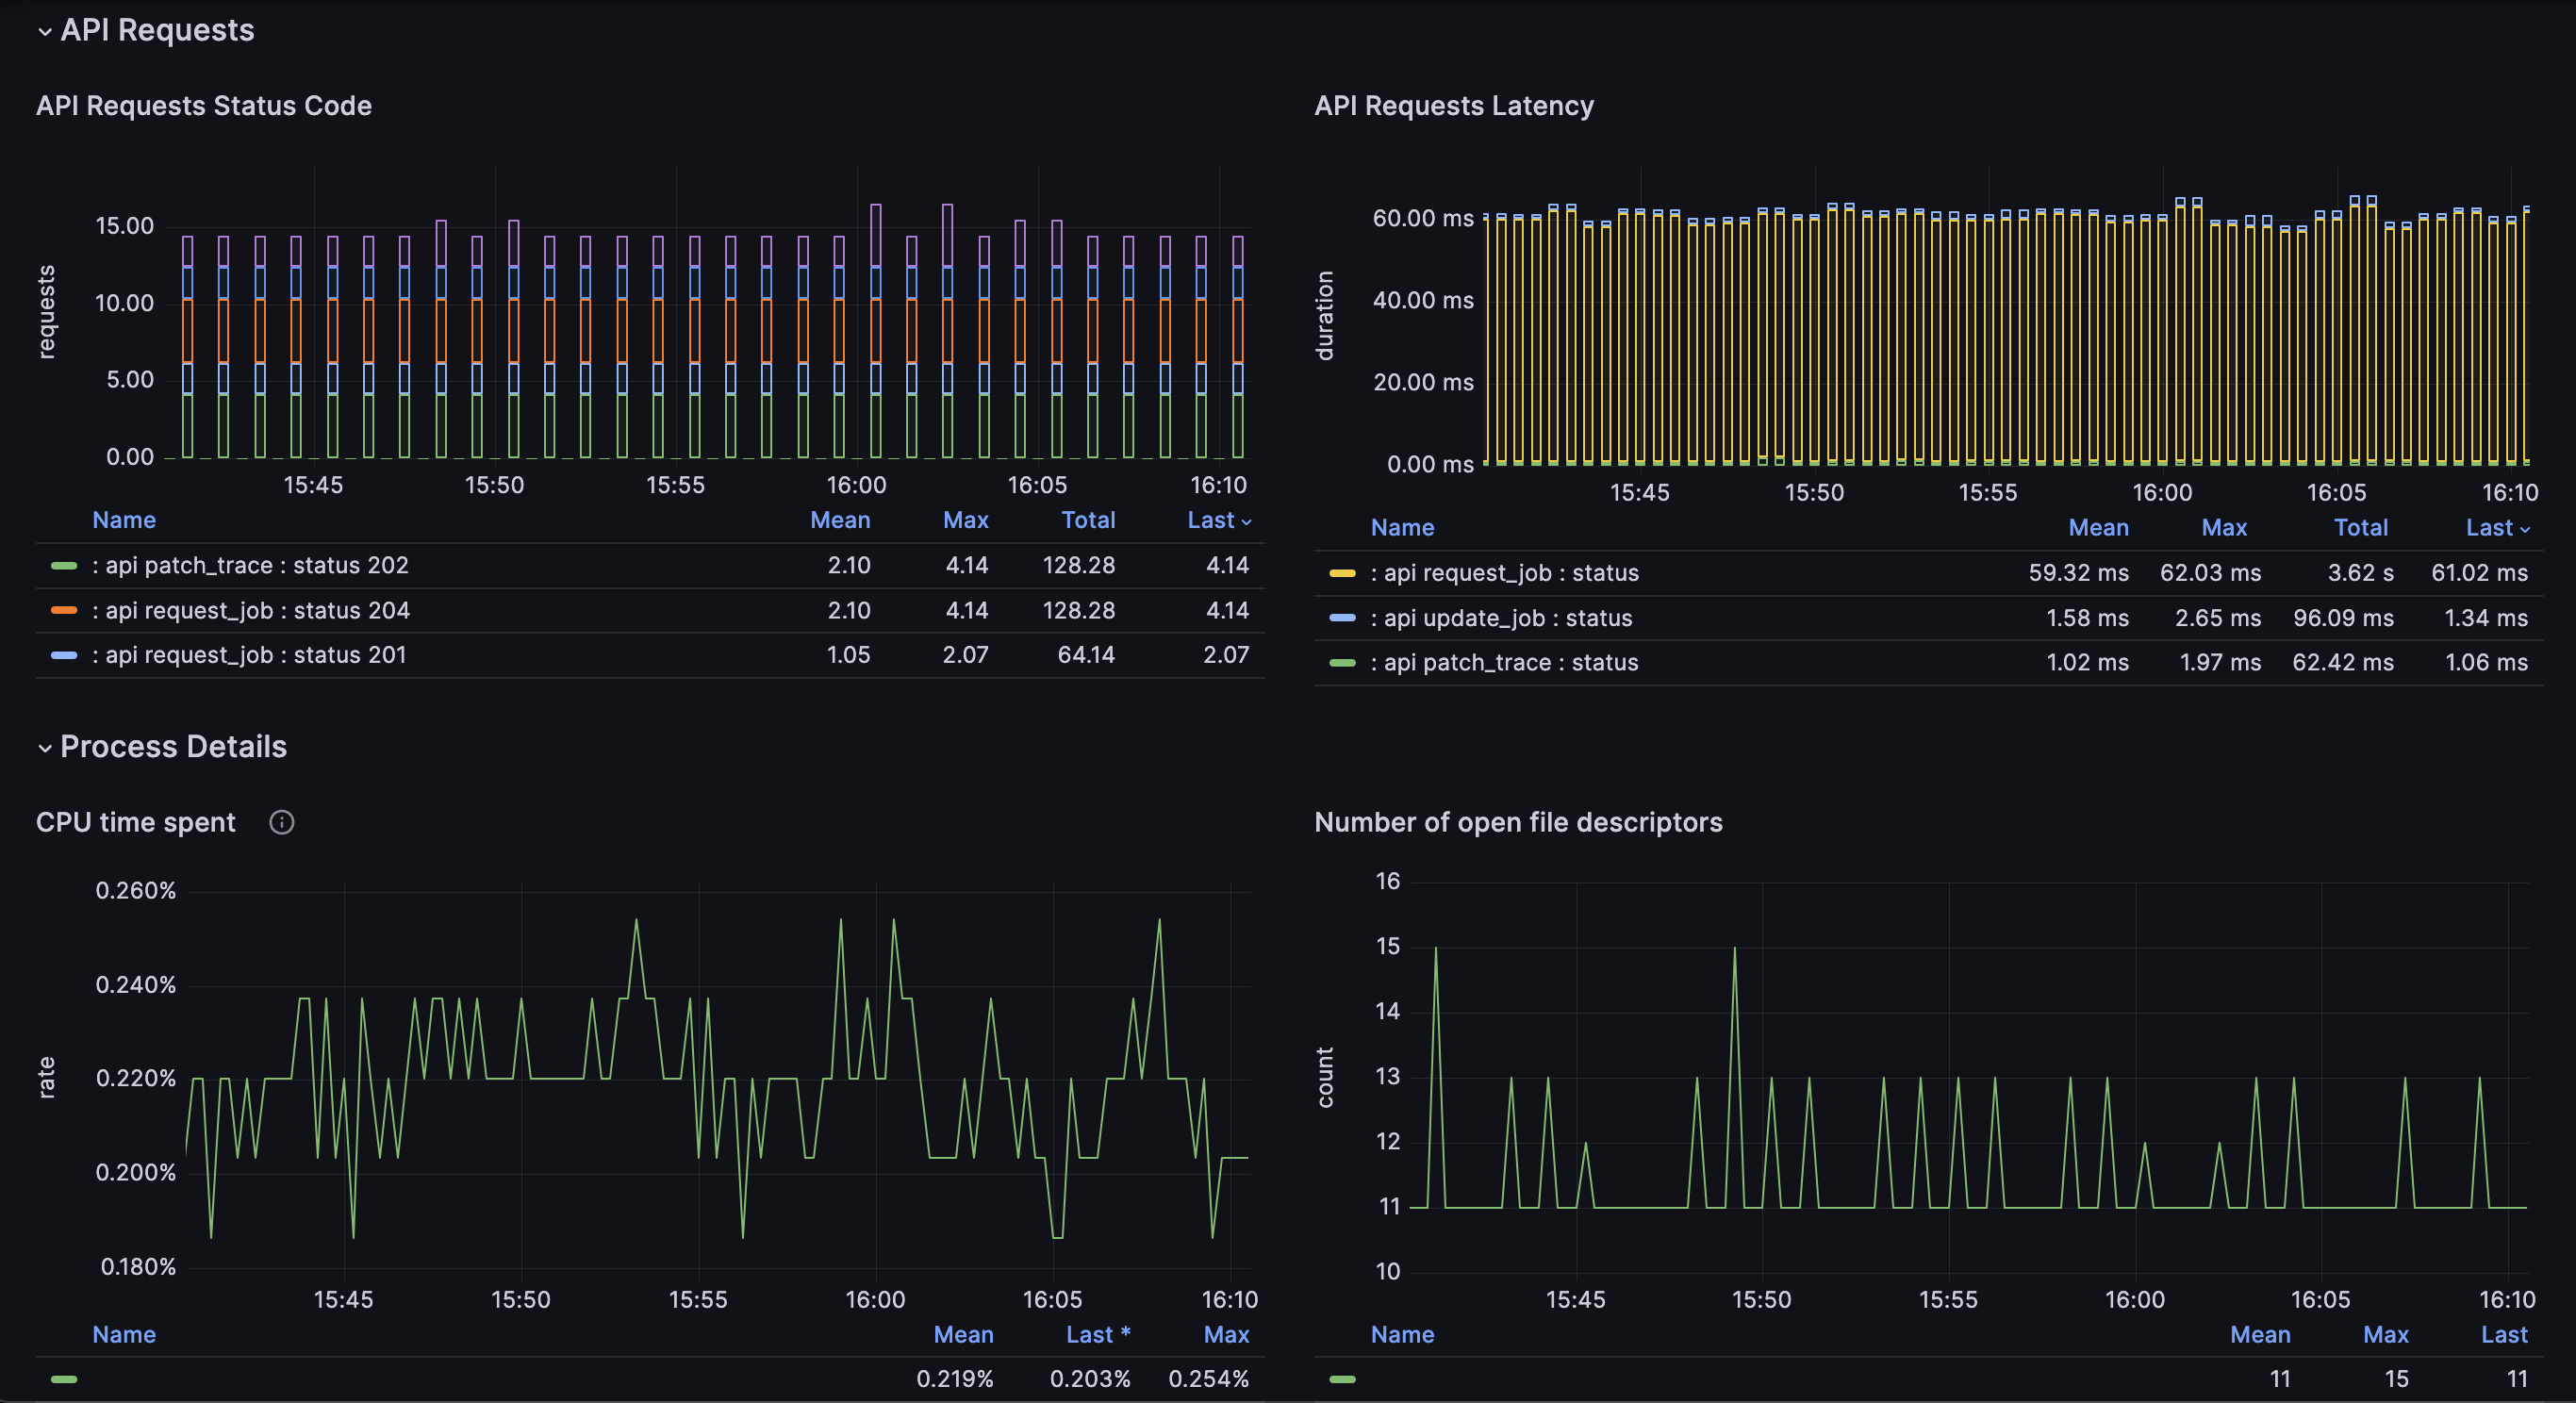Toggle visibility of api patch_trace status 202 series
Viewport: 2576px width, 1403px height.
click(250, 566)
